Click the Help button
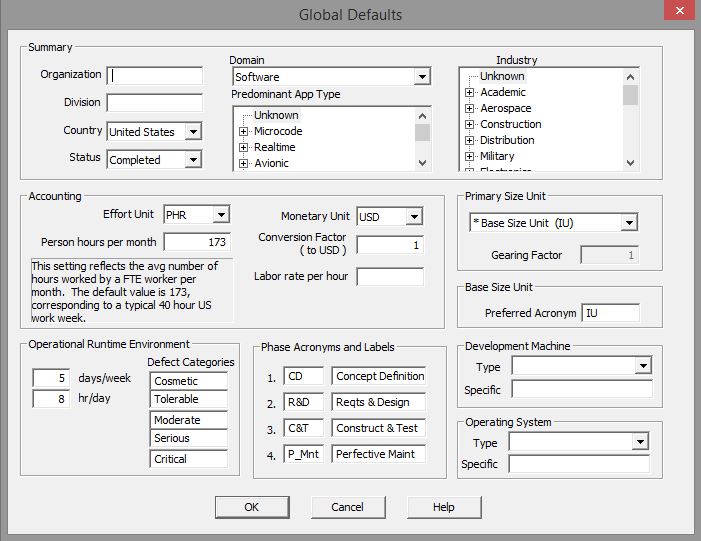This screenshot has height=541, width=701. pos(443,507)
